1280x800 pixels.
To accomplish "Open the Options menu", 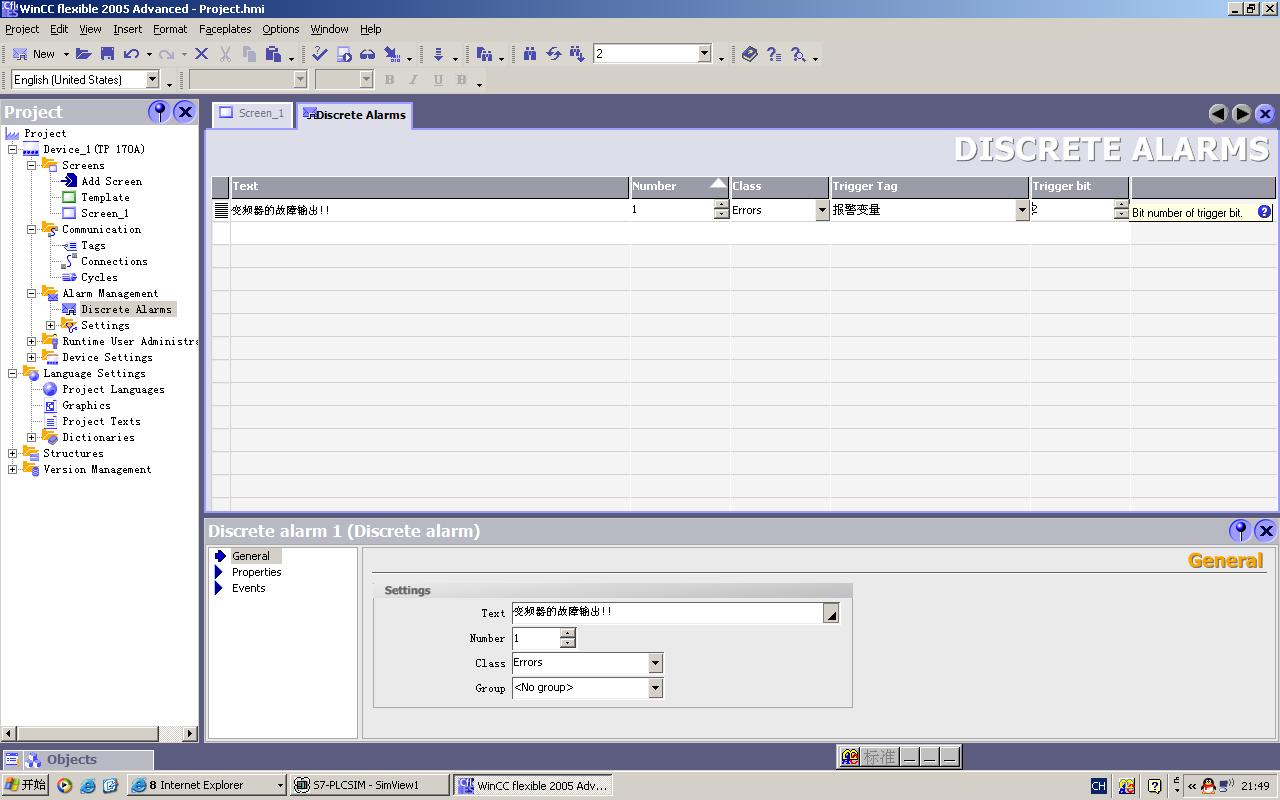I will [x=281, y=29].
